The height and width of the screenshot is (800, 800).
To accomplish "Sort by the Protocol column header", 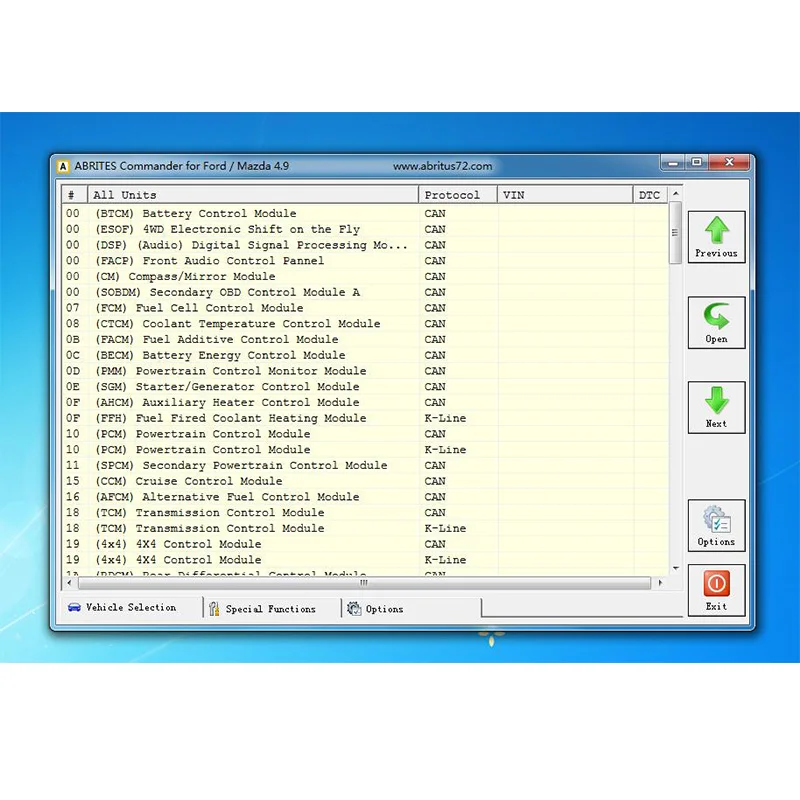I will point(458,195).
